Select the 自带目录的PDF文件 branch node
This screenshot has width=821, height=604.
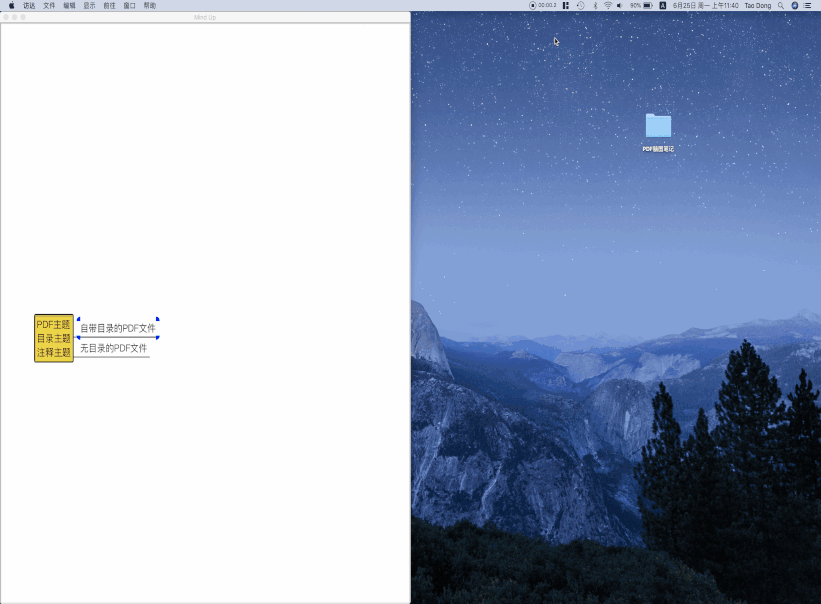click(118, 328)
